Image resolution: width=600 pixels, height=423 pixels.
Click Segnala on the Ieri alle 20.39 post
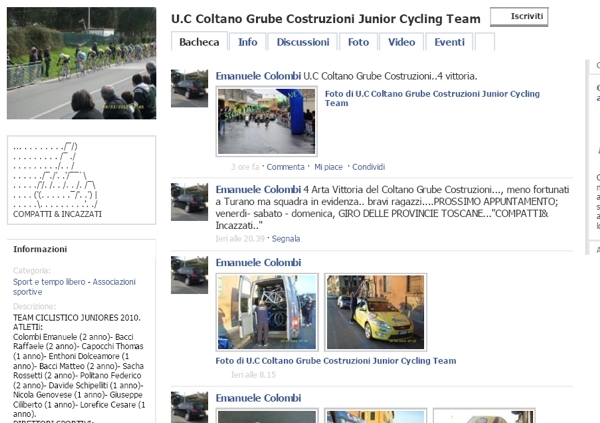286,238
